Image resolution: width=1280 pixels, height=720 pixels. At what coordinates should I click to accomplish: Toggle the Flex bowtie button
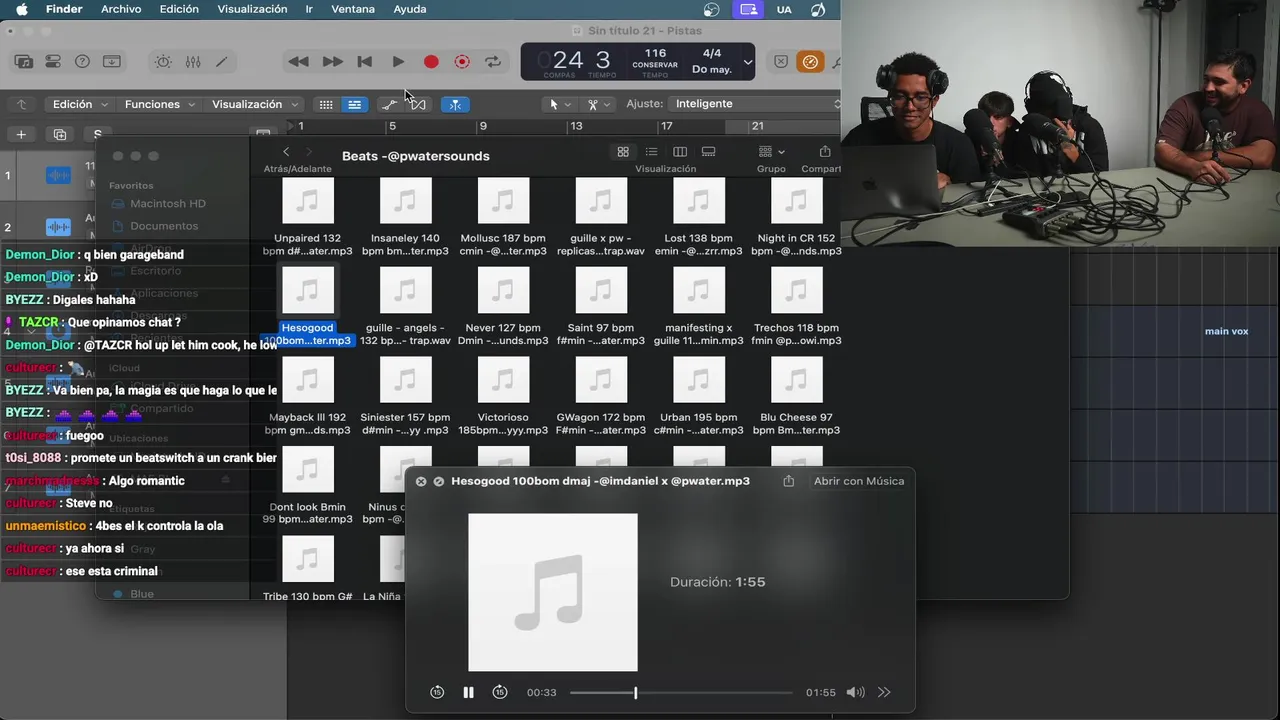(x=418, y=104)
